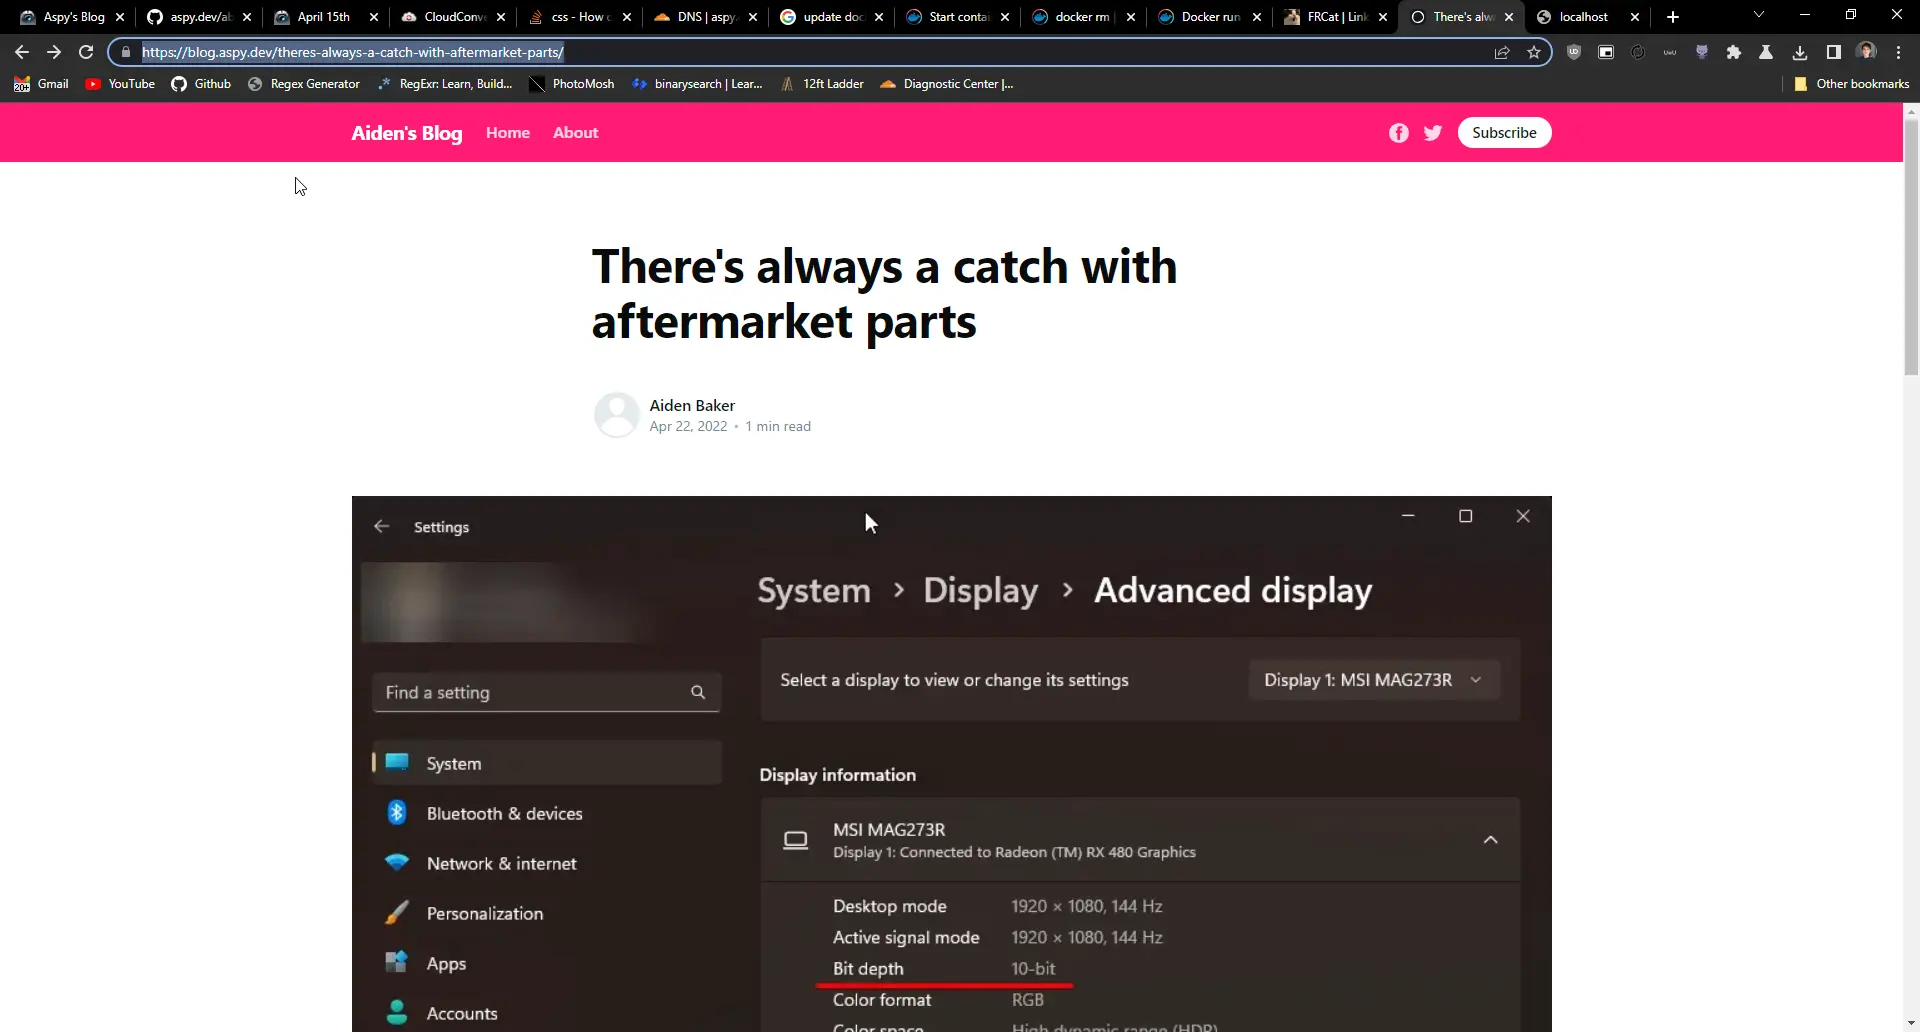The height and width of the screenshot is (1032, 1920).
Task: Open the Twitter icon in blog header
Action: pyautogui.click(x=1432, y=133)
